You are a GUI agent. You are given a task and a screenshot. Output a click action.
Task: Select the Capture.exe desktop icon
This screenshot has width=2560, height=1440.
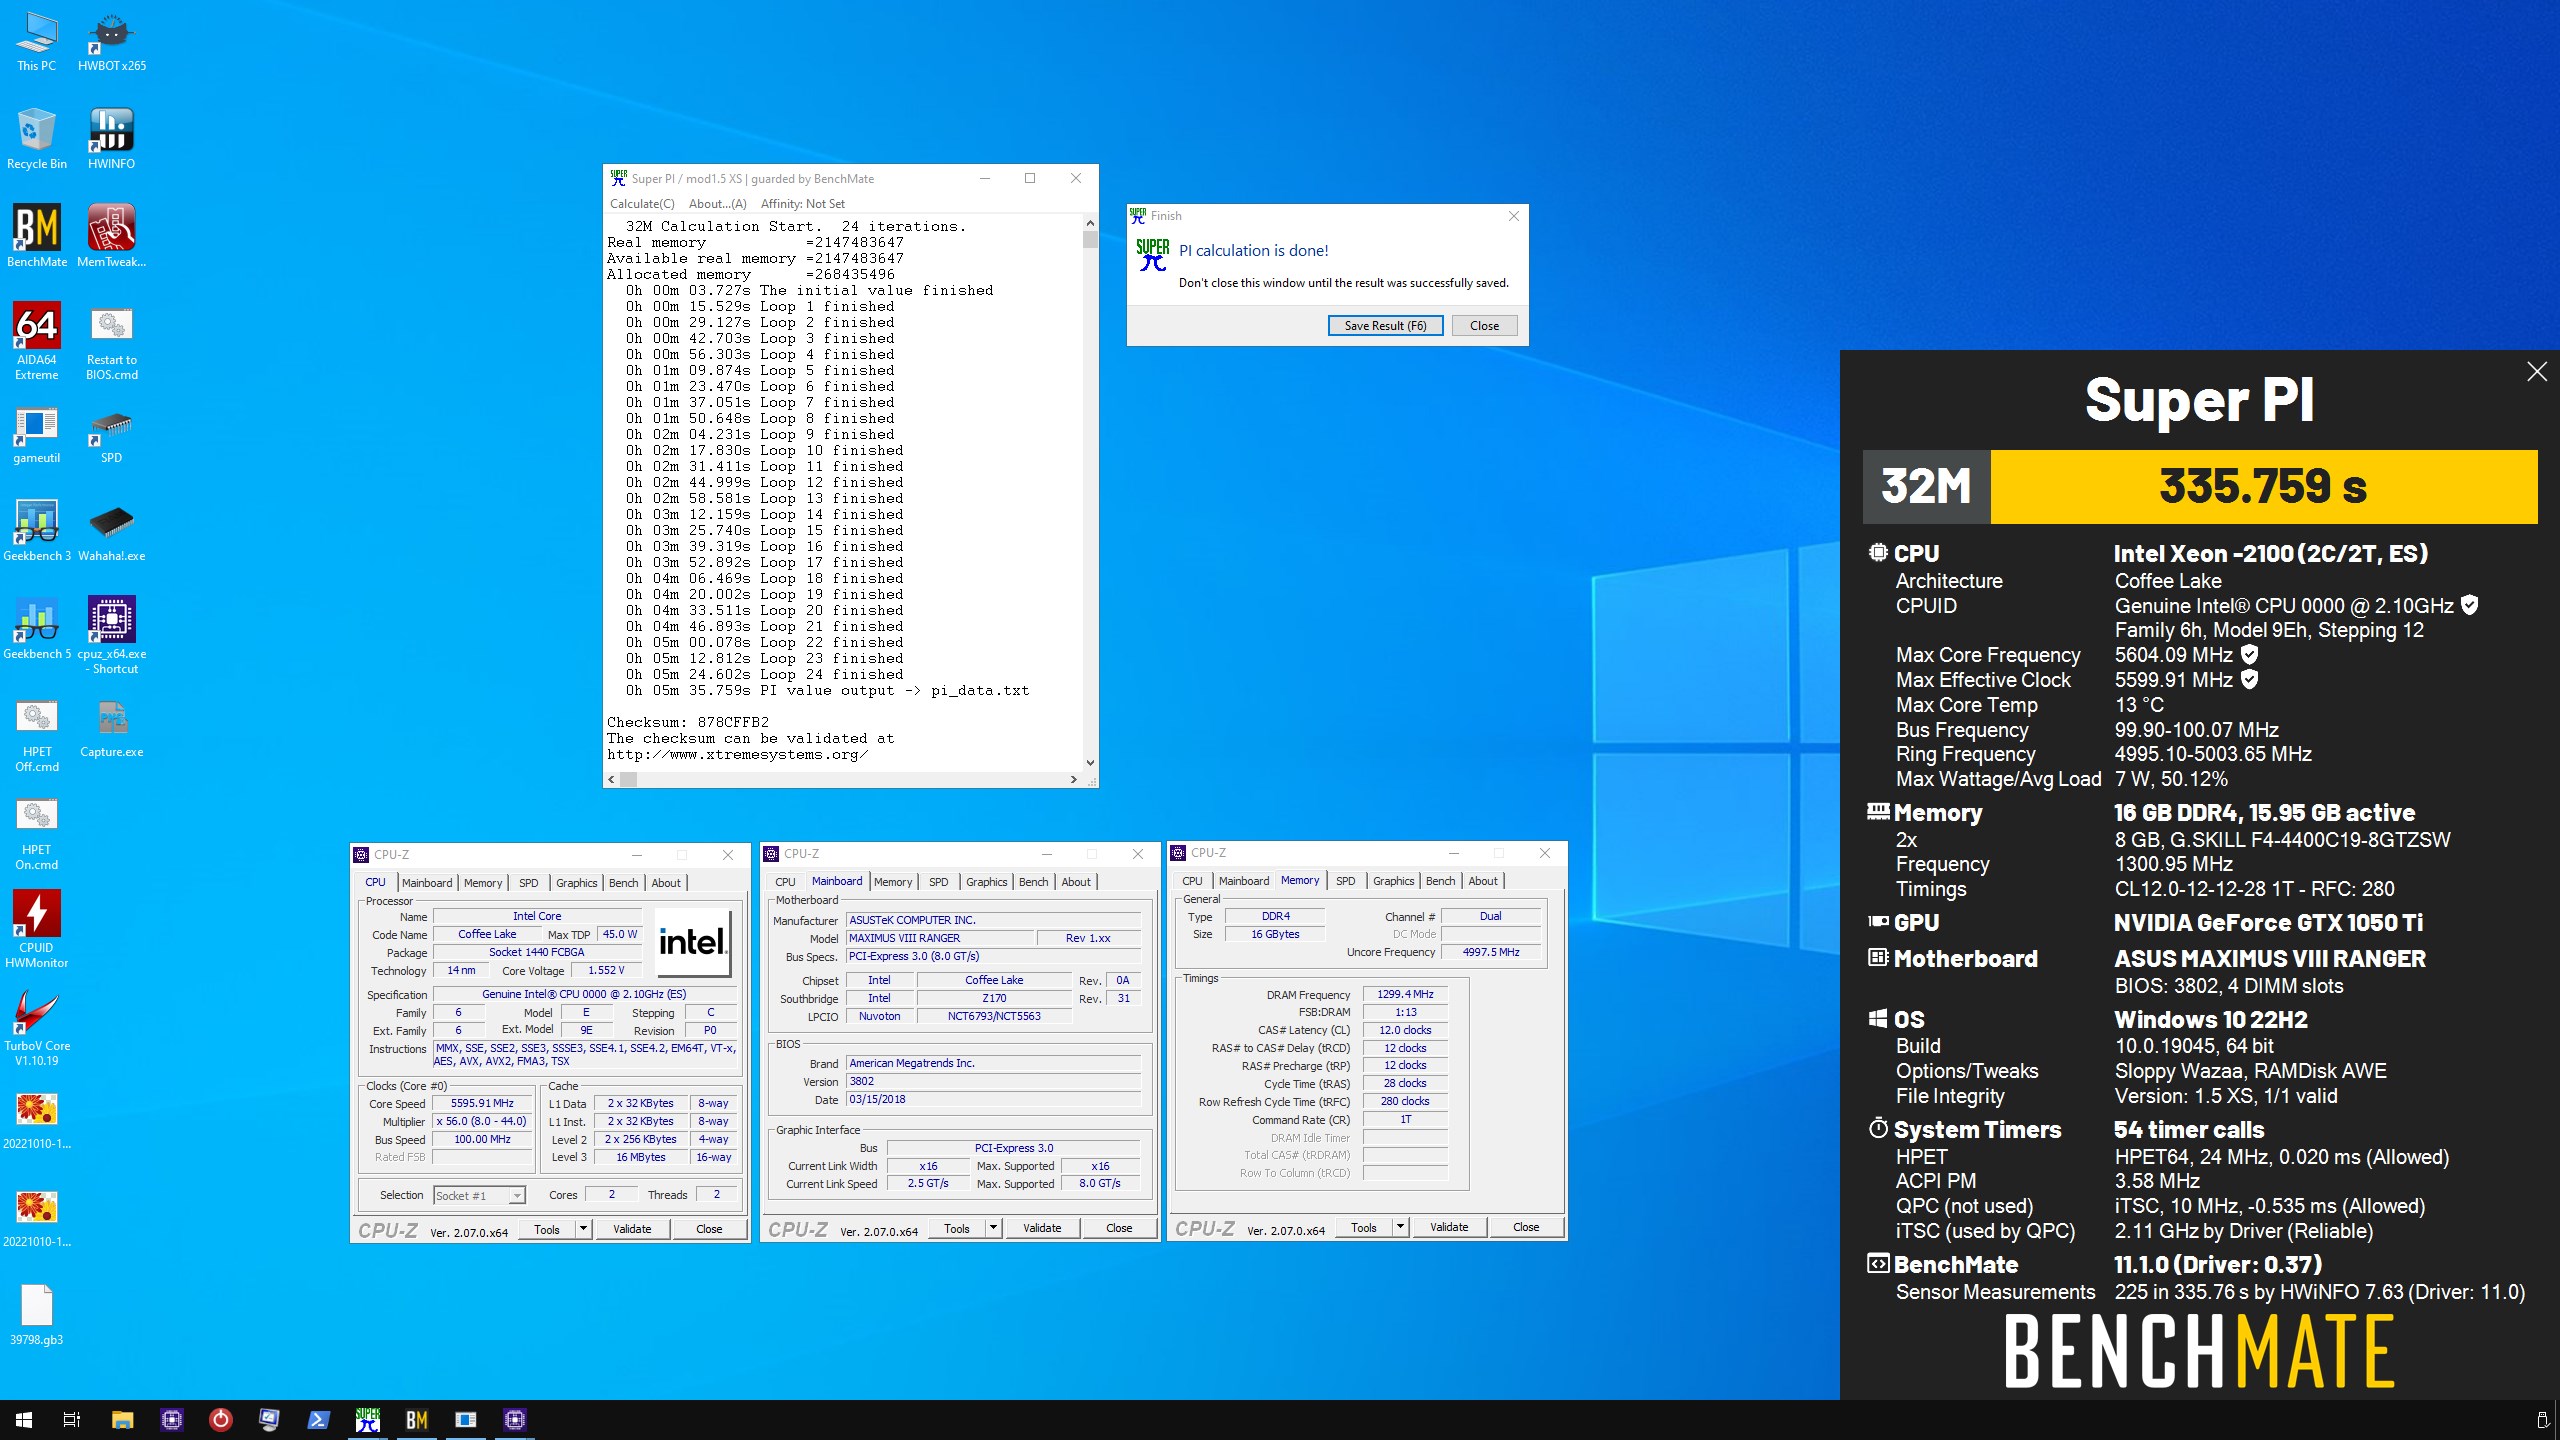coord(111,727)
